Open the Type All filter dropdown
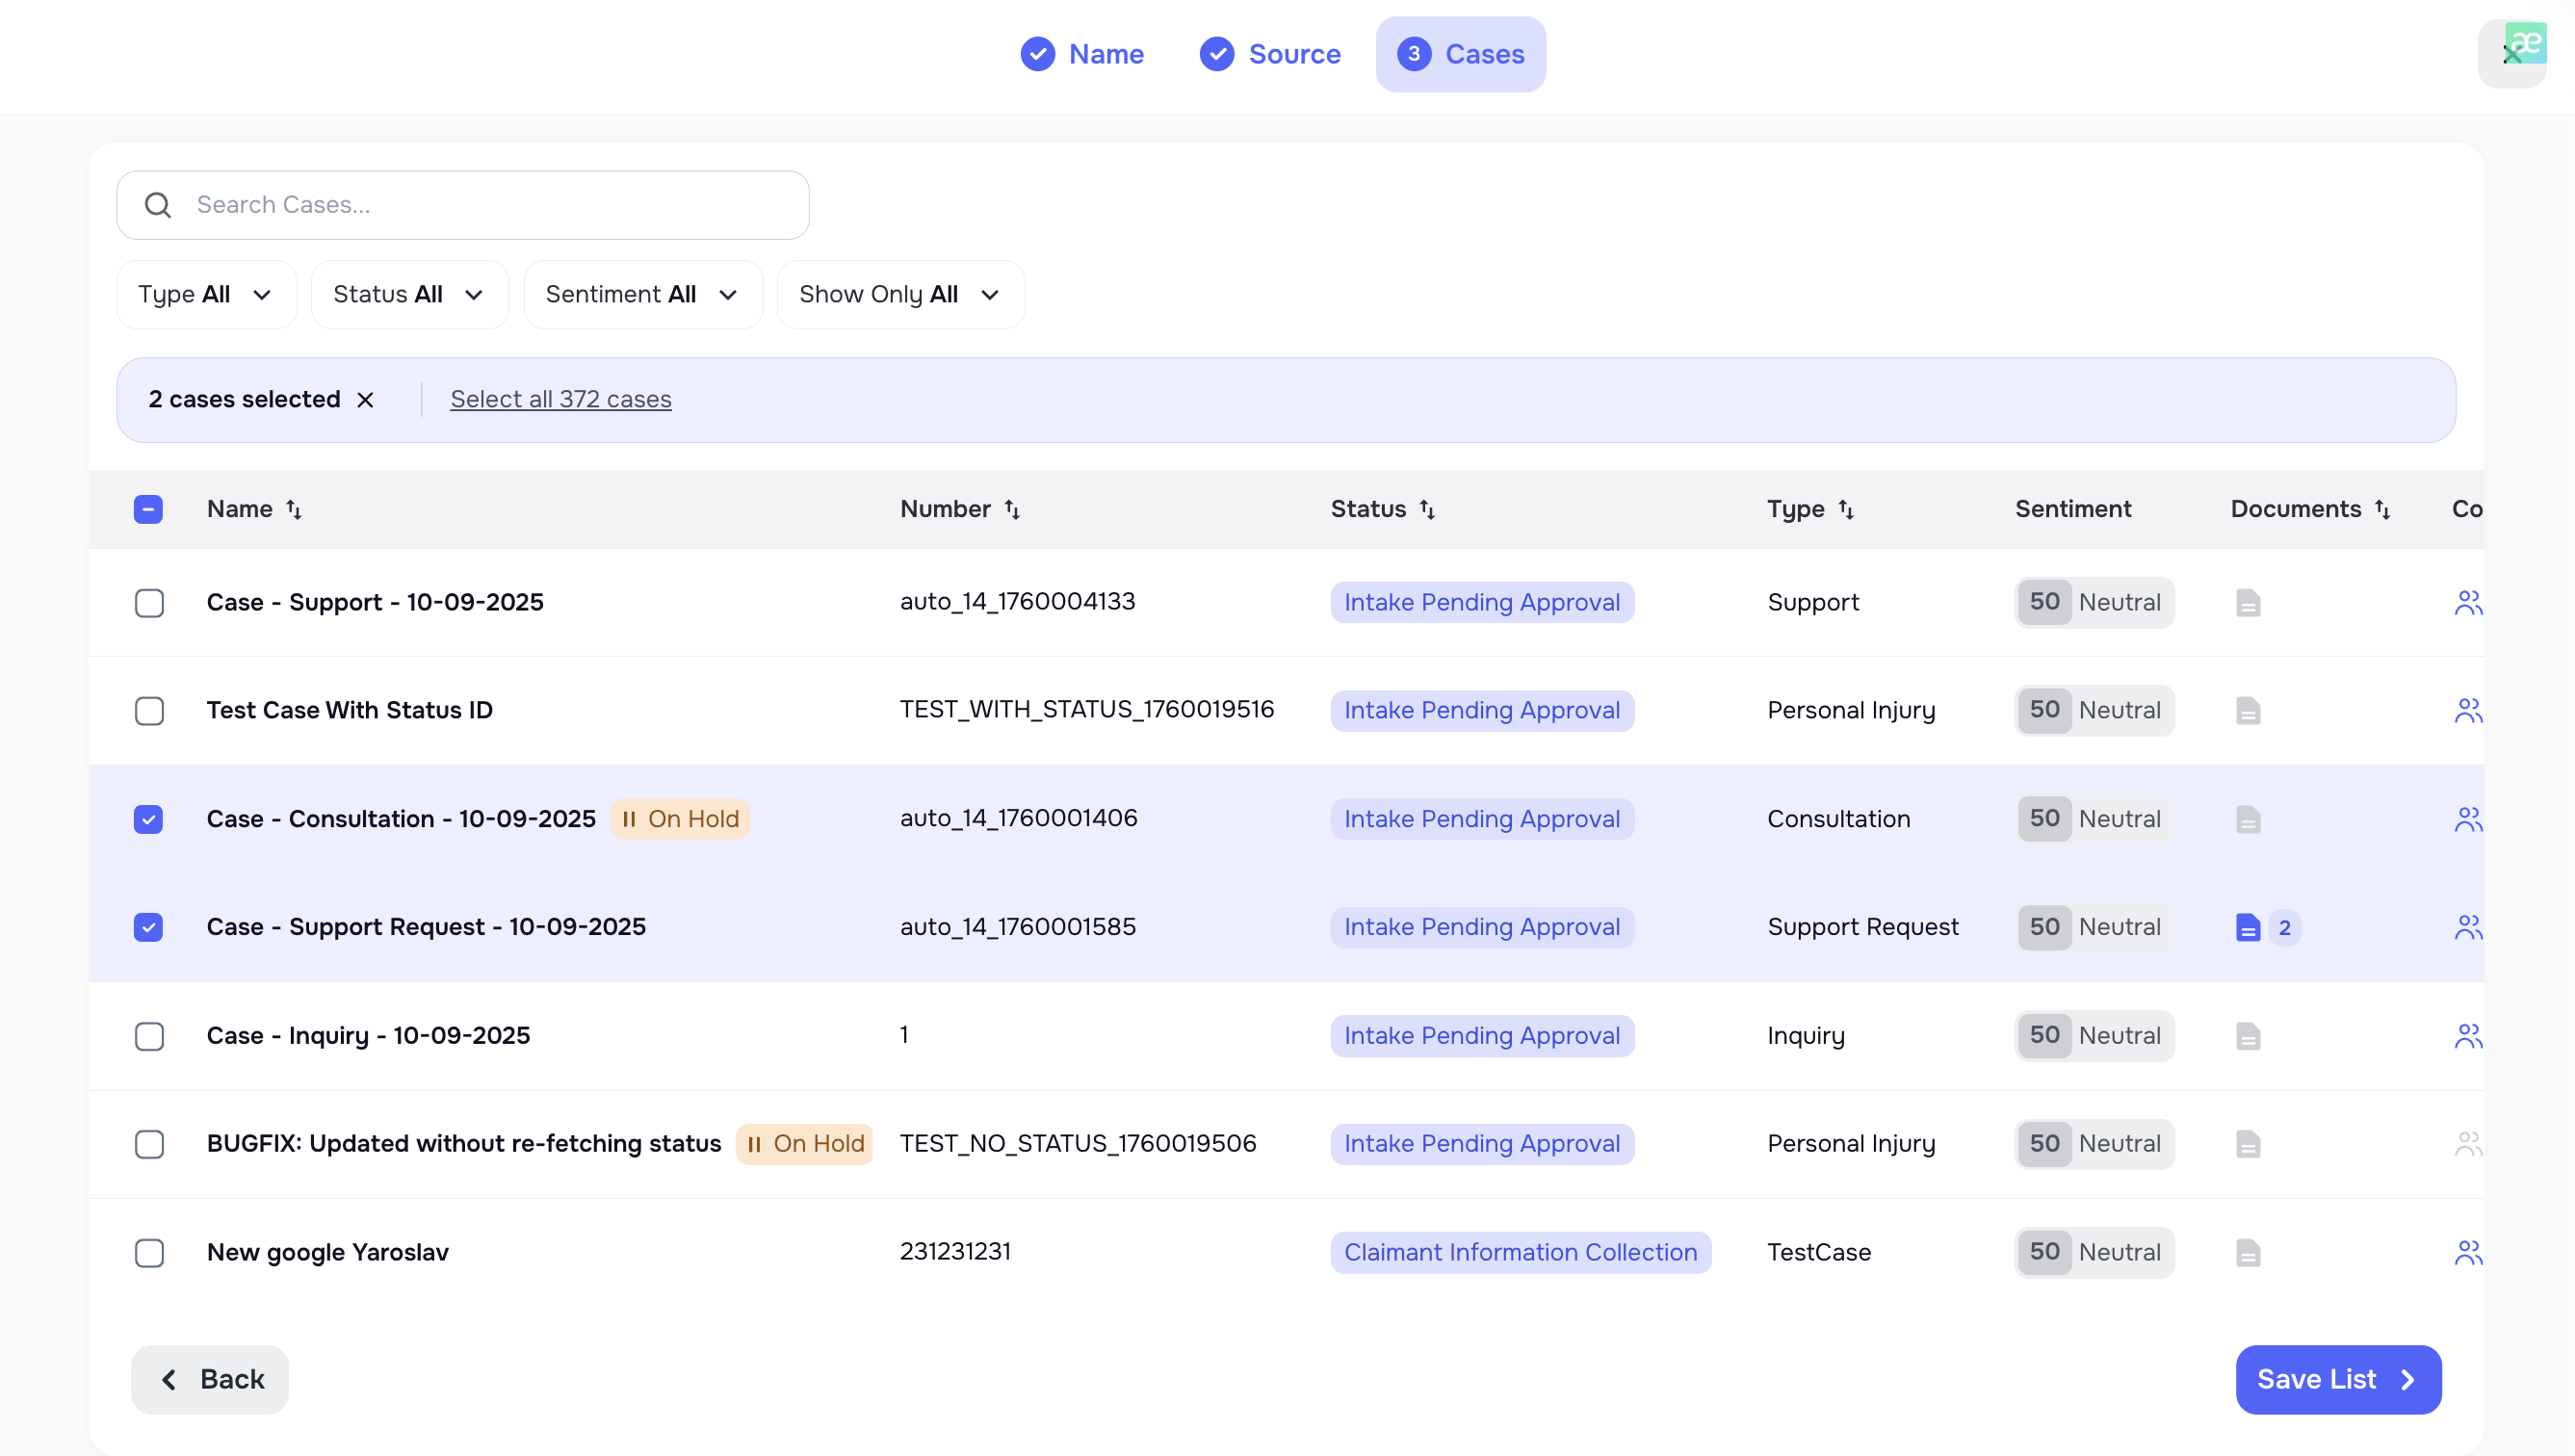Screen dimensions: 2575x1456 [x=206, y=295]
